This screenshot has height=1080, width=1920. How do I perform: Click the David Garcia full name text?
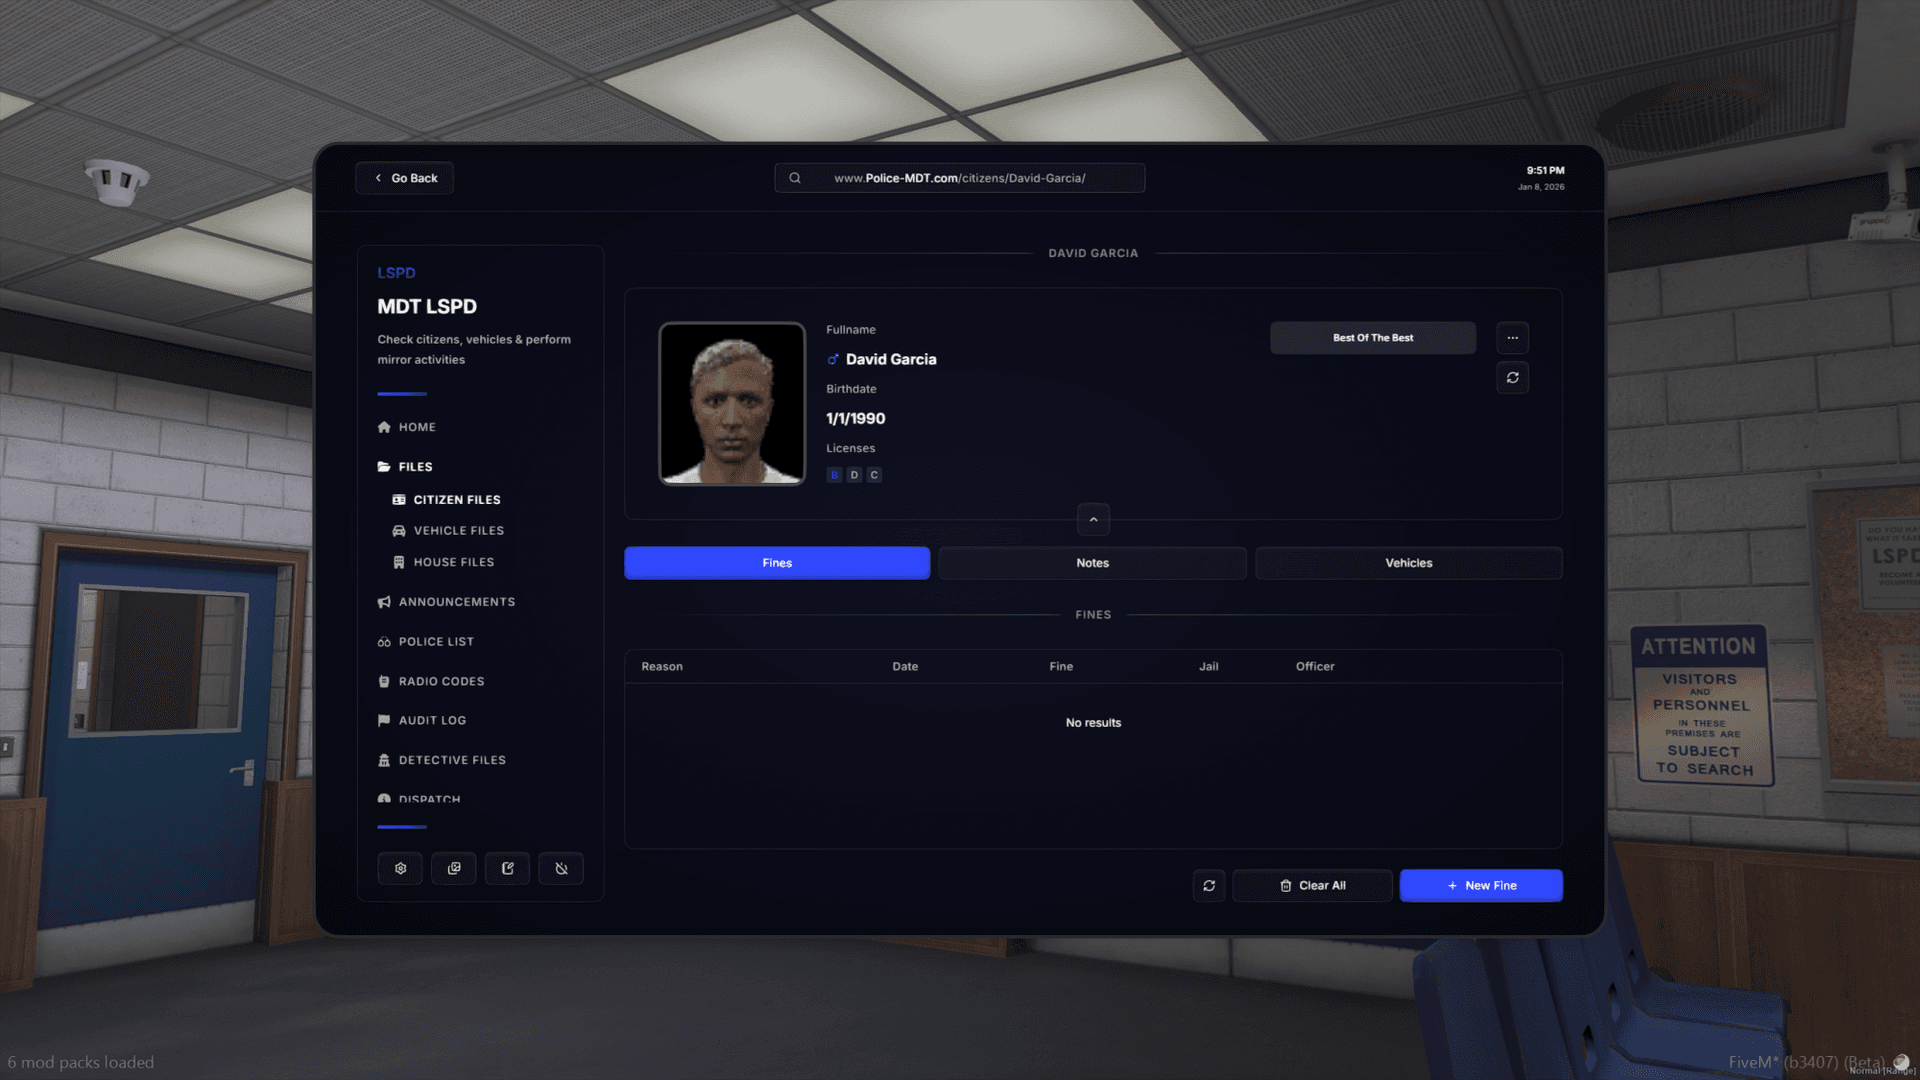891,359
